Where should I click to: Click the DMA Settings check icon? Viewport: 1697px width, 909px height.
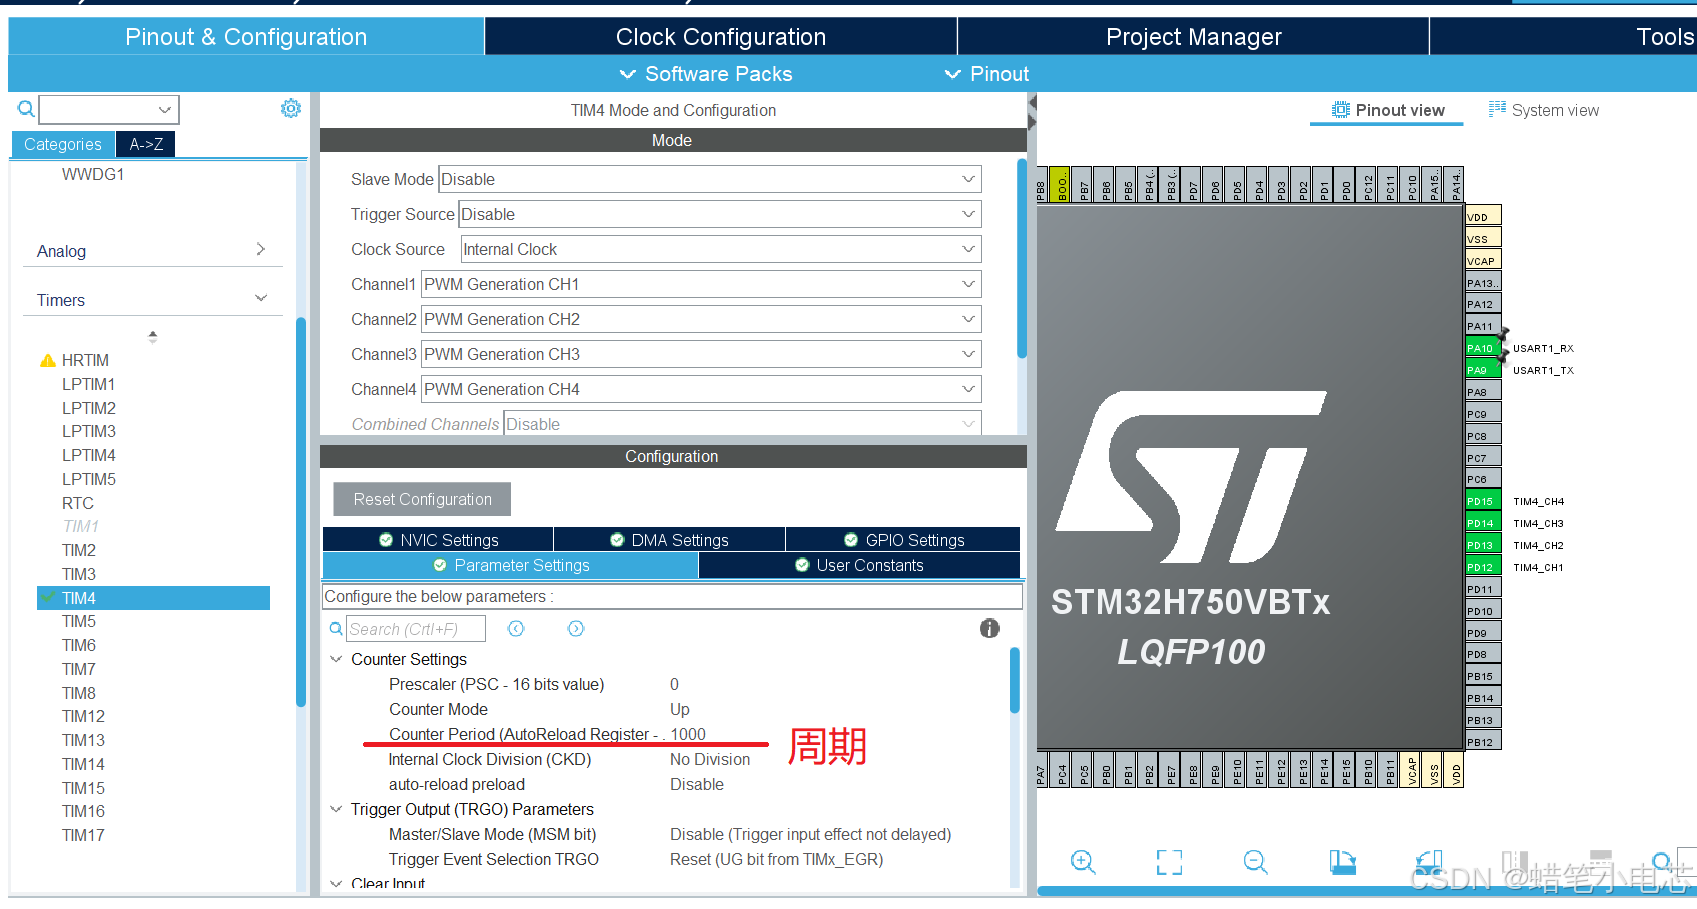618,540
